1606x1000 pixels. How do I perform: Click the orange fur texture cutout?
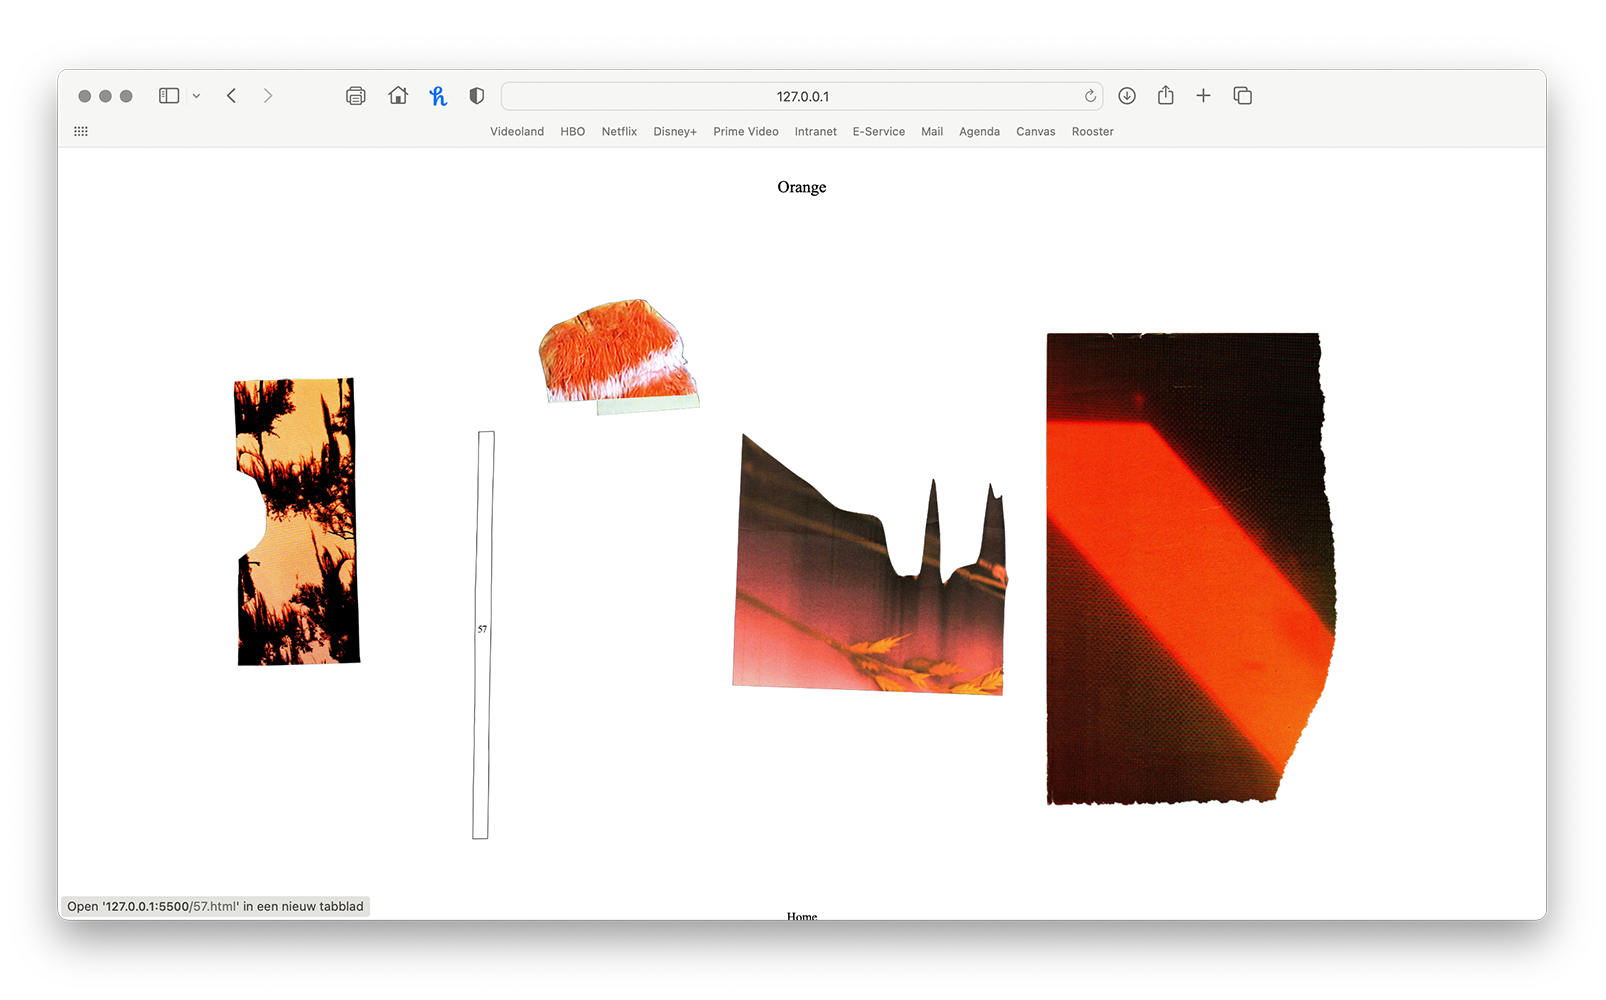pos(618,356)
